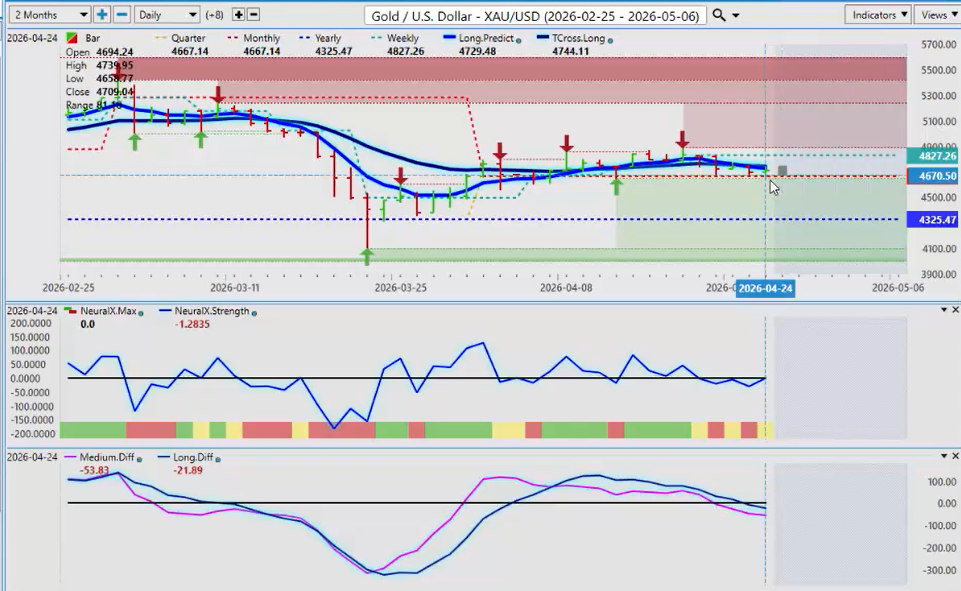
Task: Zoom in with the blue plus button
Action: [102, 15]
